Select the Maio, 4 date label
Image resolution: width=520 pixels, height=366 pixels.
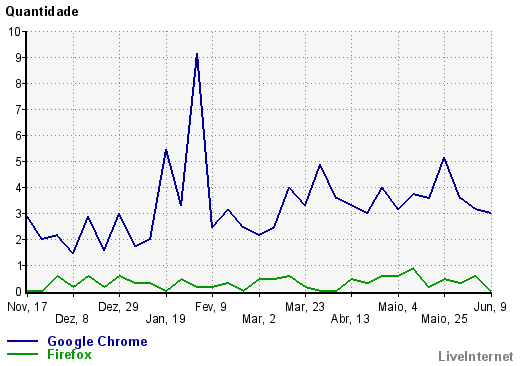398,307
